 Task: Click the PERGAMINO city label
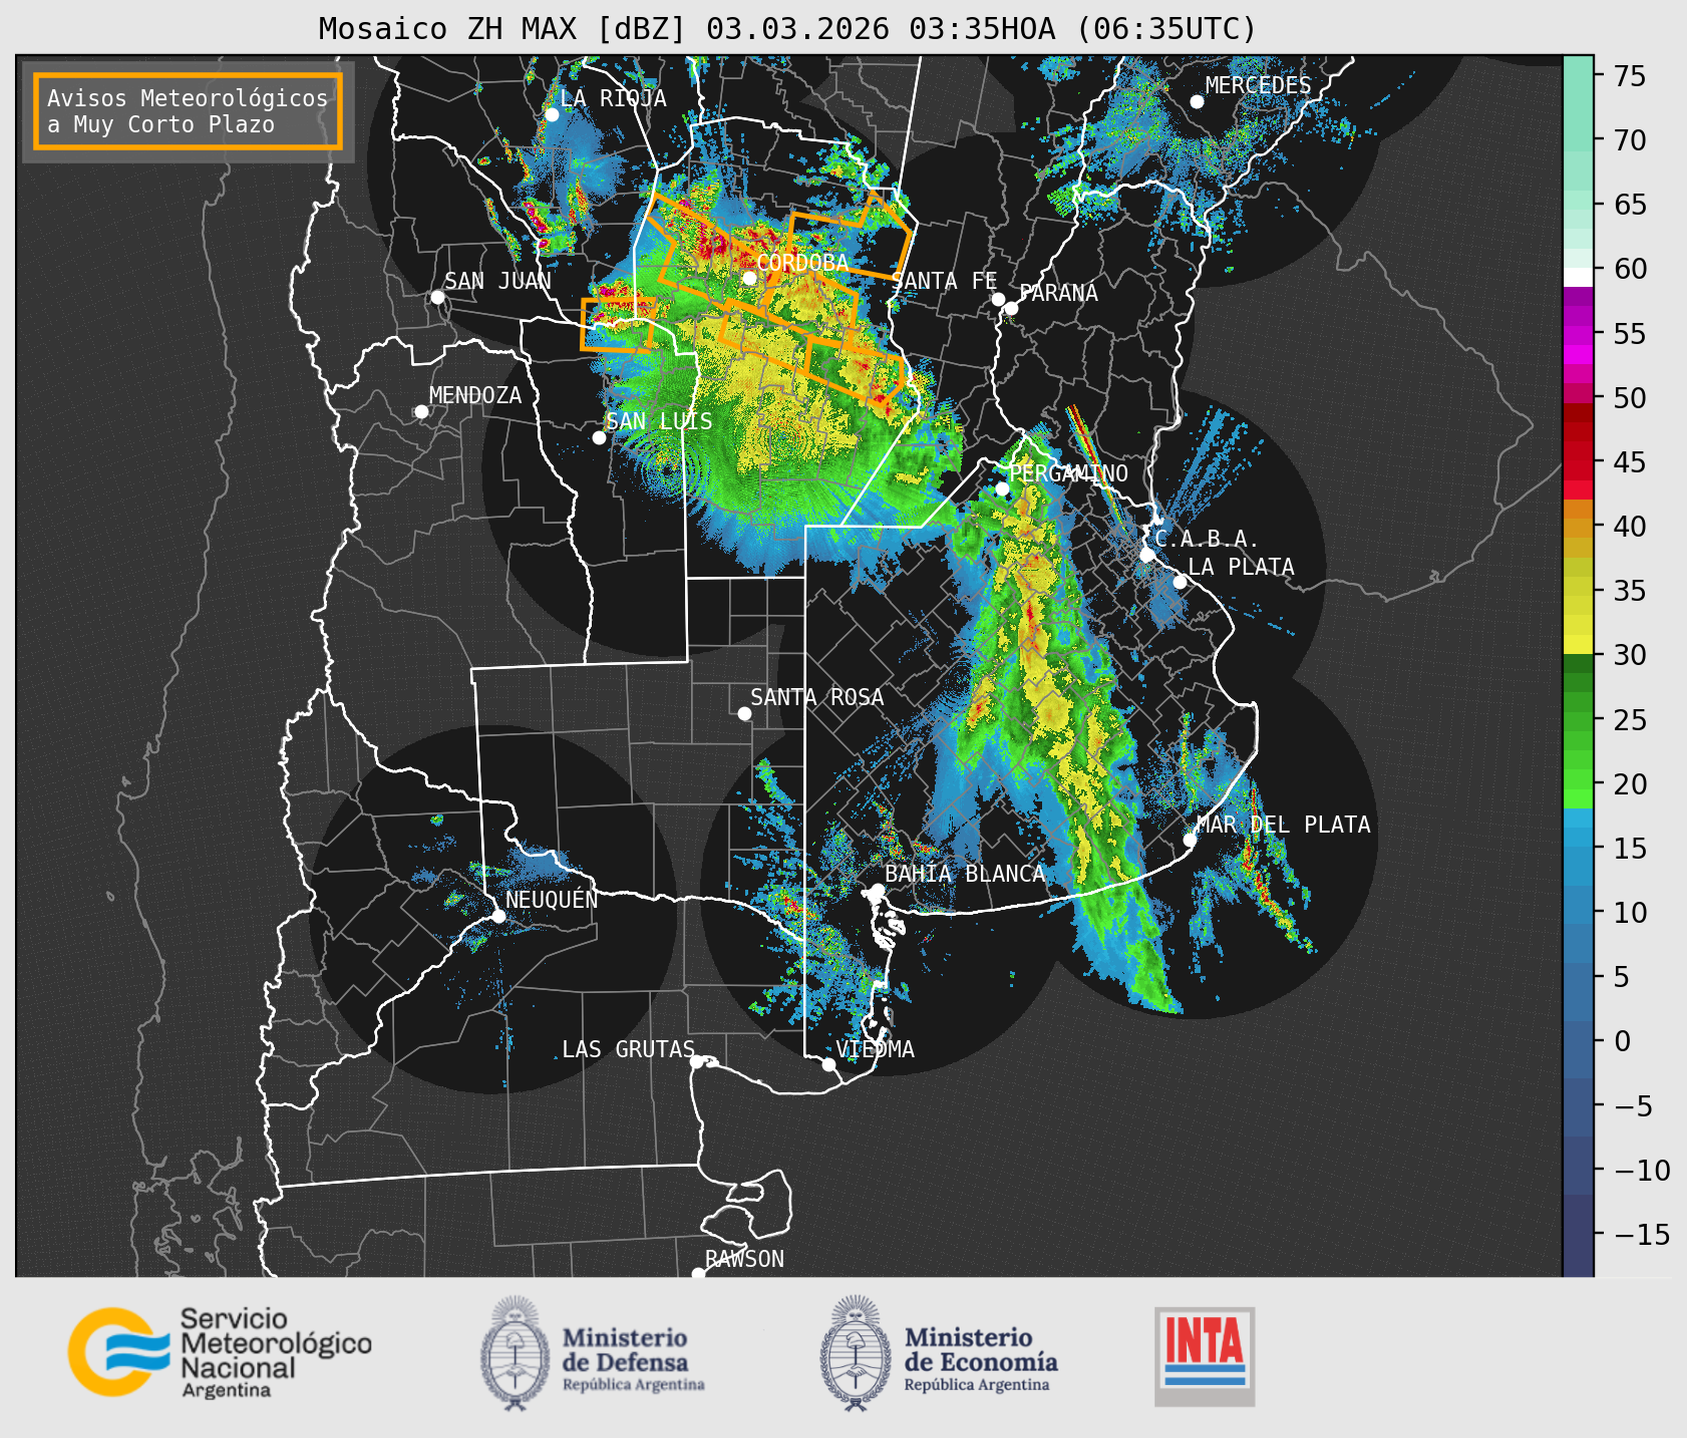coord(1068,473)
